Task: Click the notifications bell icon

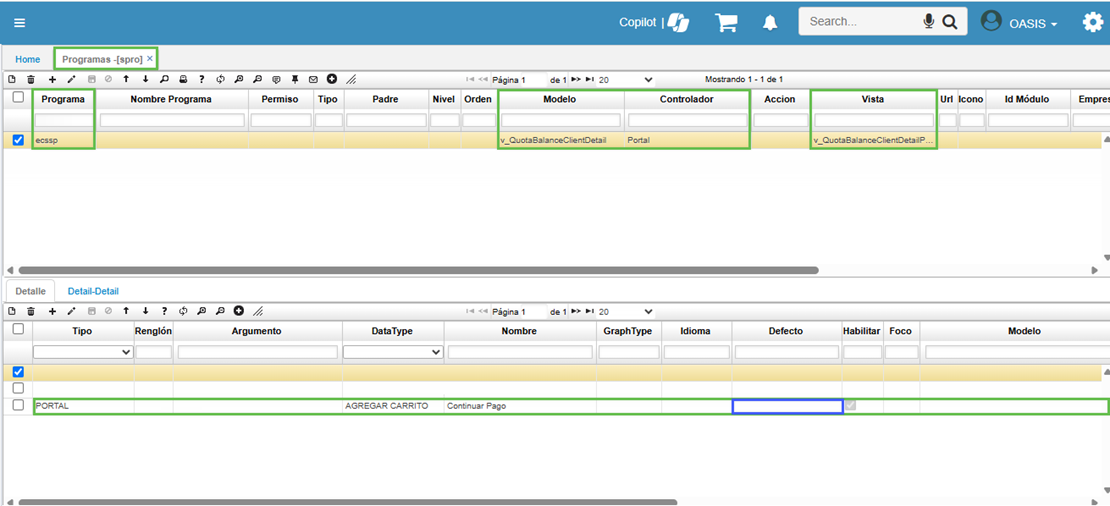Action: pyautogui.click(x=770, y=22)
